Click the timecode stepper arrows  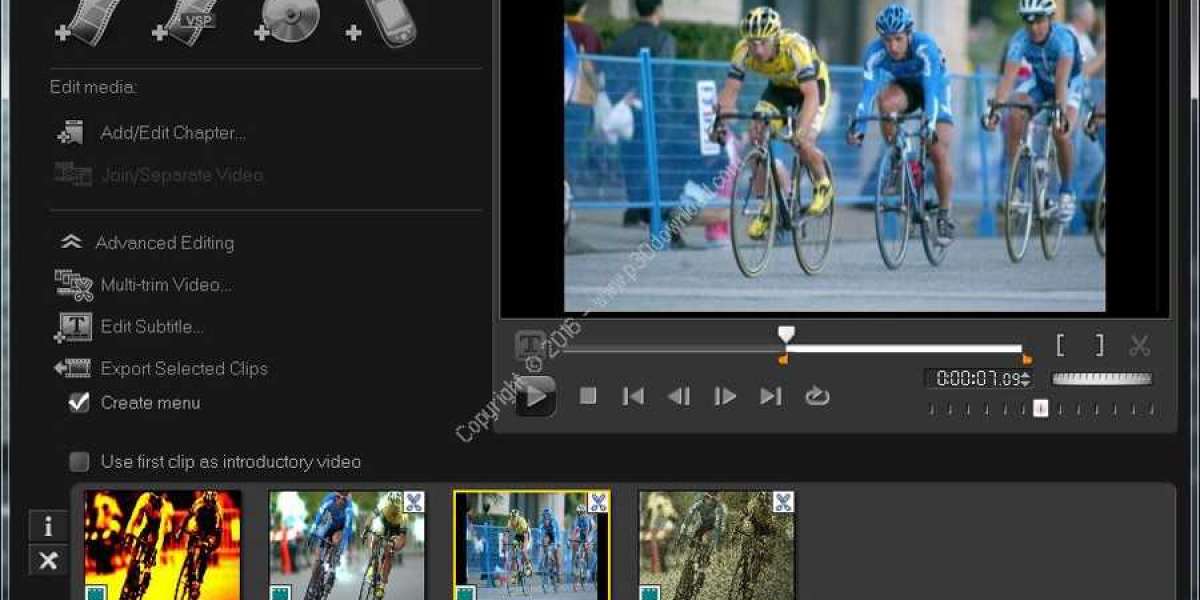pos(1025,379)
